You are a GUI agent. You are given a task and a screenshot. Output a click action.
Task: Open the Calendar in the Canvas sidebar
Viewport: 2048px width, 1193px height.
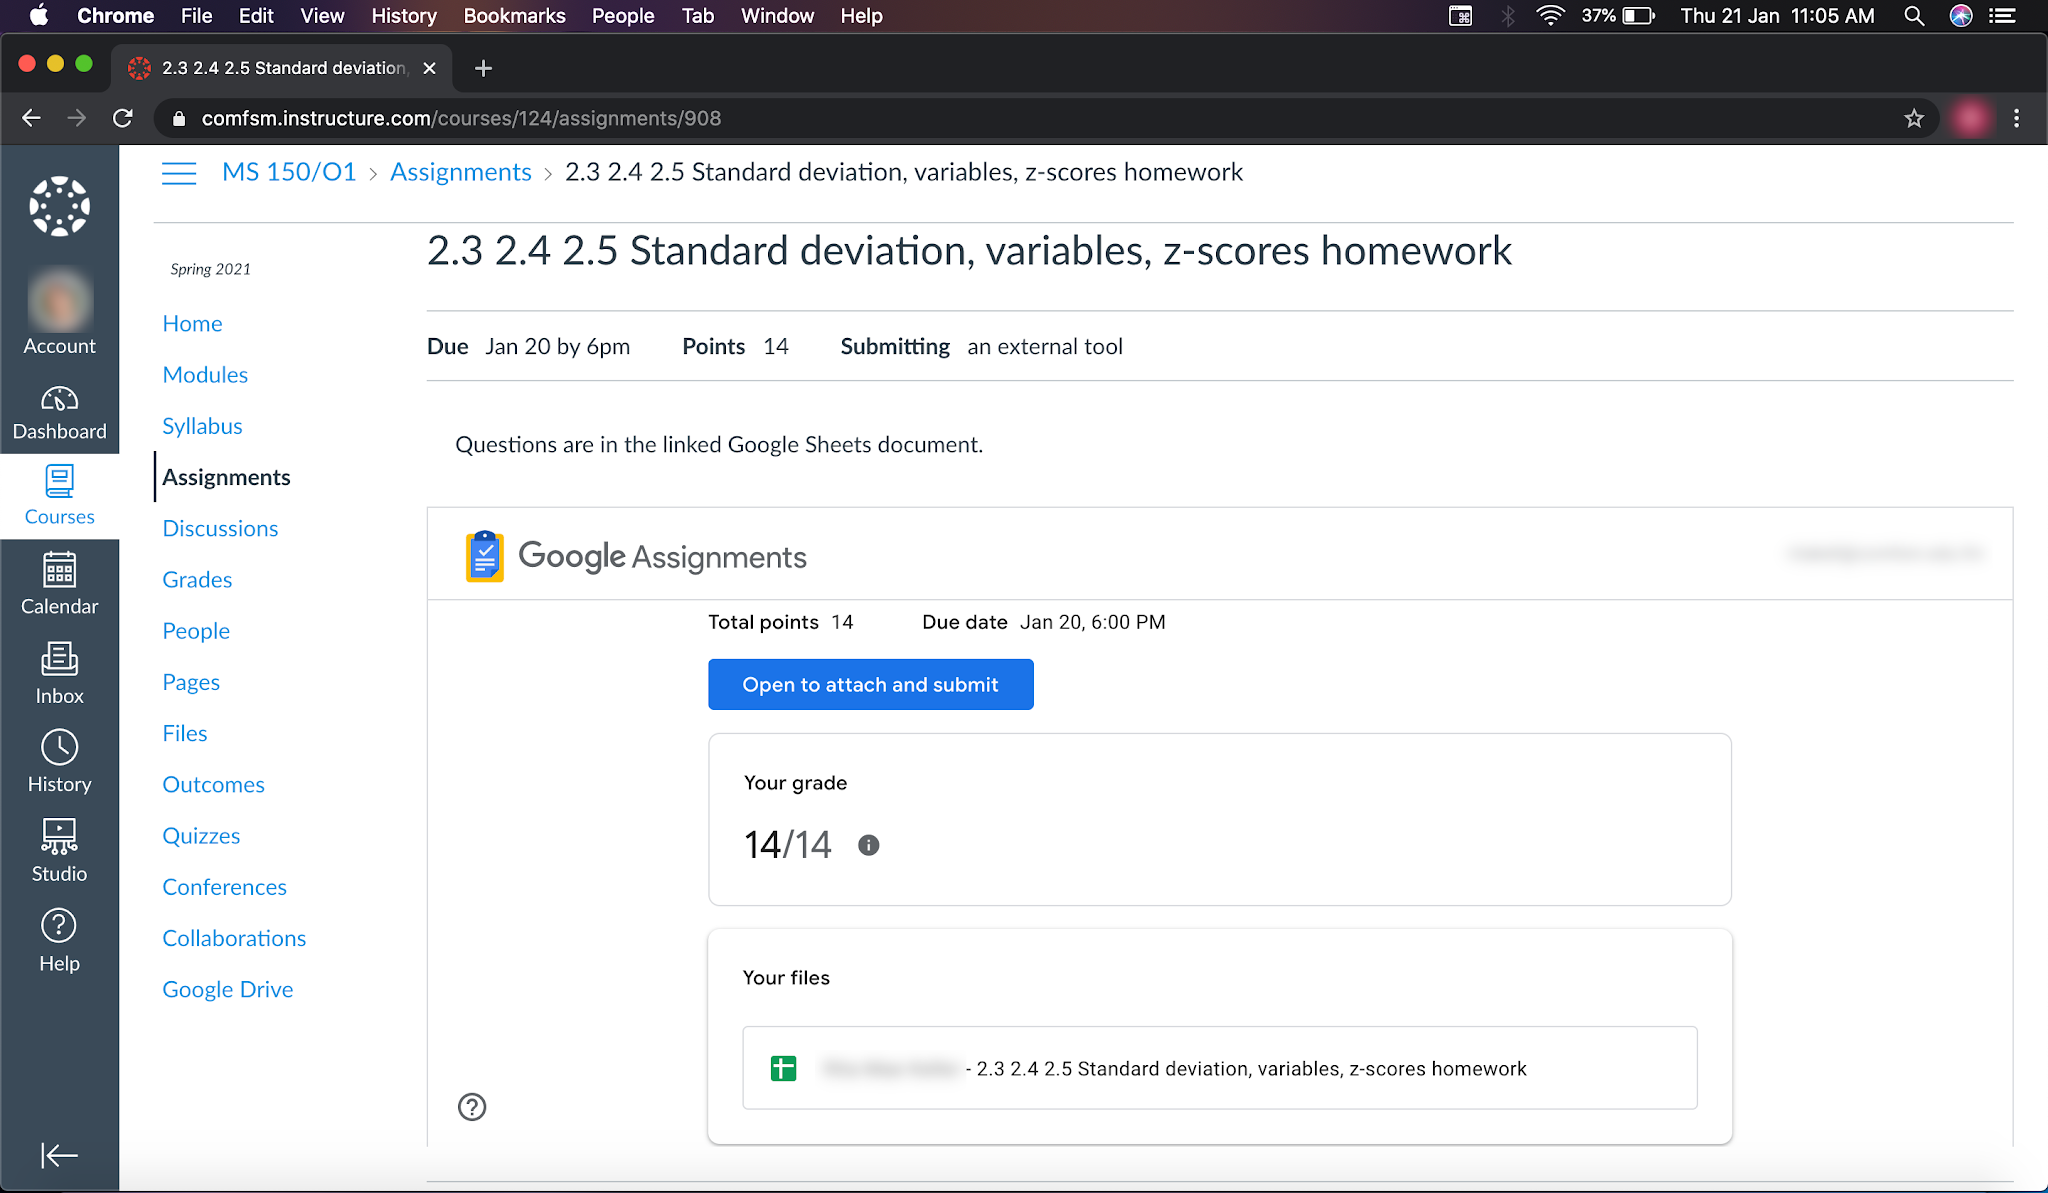pos(59,584)
